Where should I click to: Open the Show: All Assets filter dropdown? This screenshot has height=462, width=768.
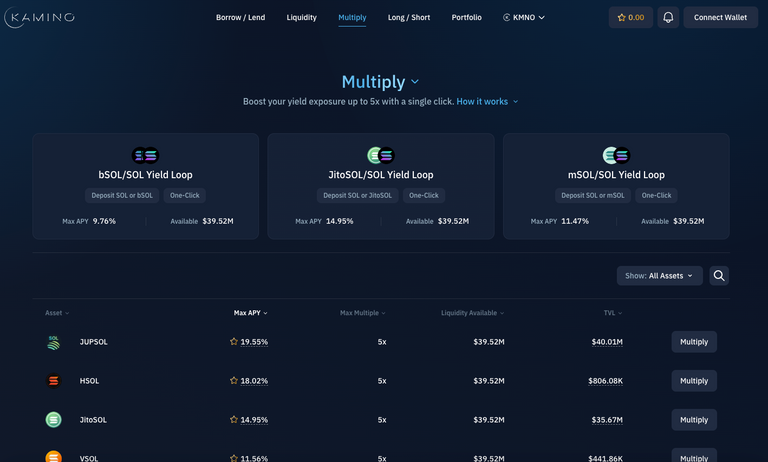pyautogui.click(x=659, y=276)
